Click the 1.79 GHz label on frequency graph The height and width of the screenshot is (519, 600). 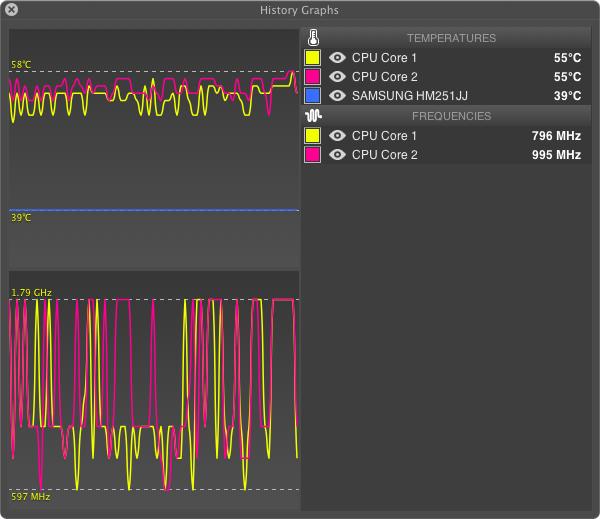click(x=31, y=292)
